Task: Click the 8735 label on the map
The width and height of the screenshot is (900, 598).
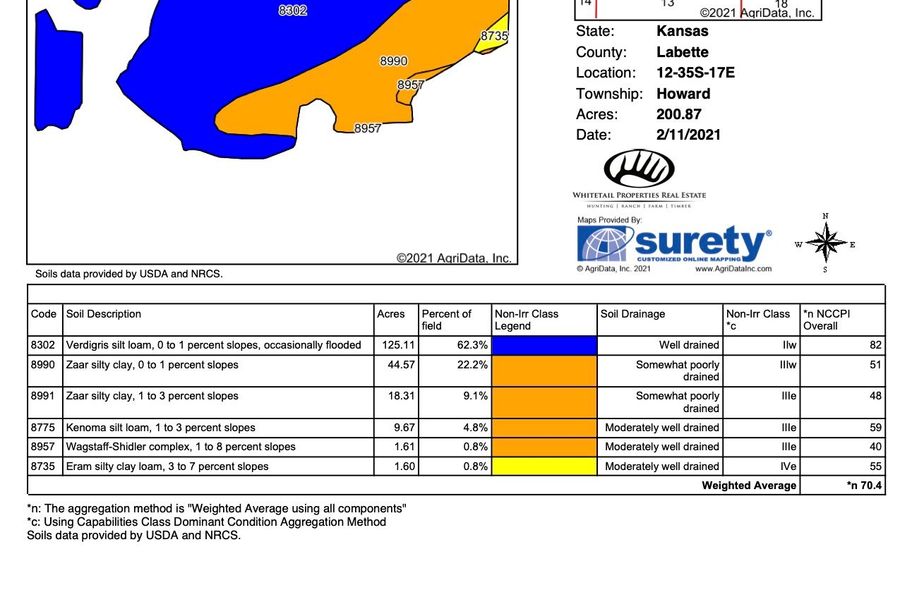Action: pos(494,36)
